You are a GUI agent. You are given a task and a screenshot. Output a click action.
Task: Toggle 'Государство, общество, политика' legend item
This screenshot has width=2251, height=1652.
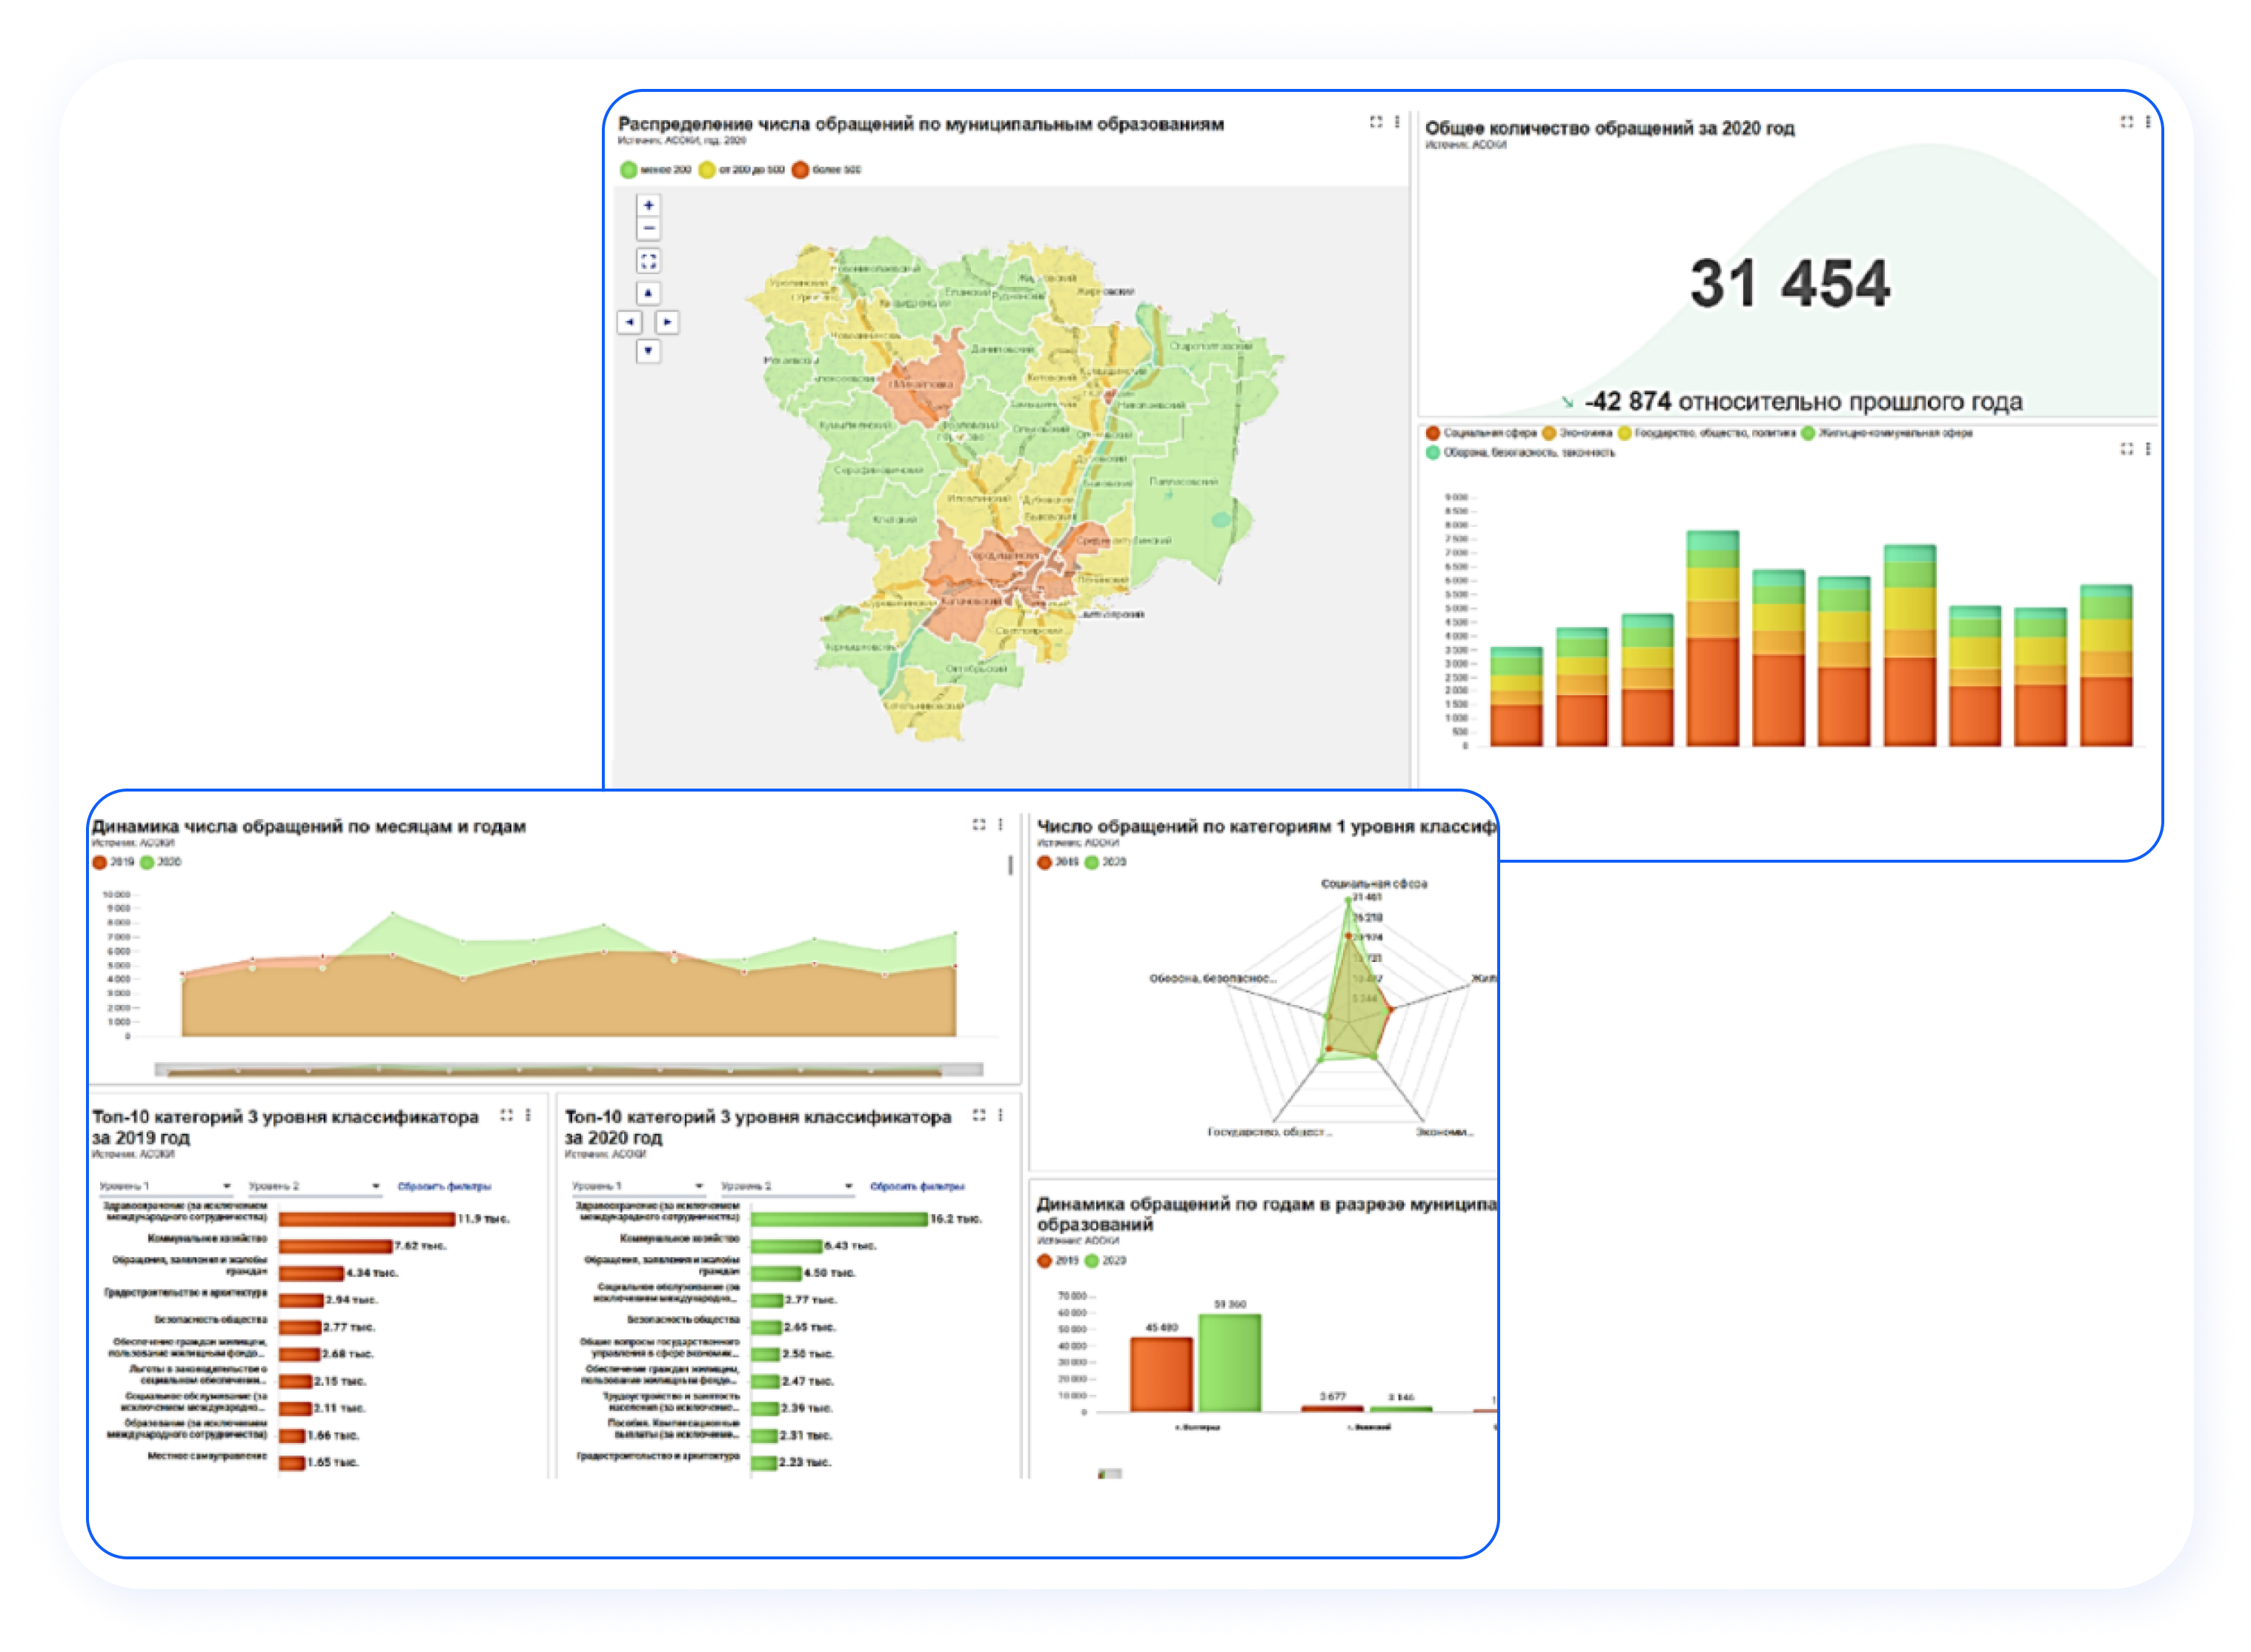(1707, 433)
